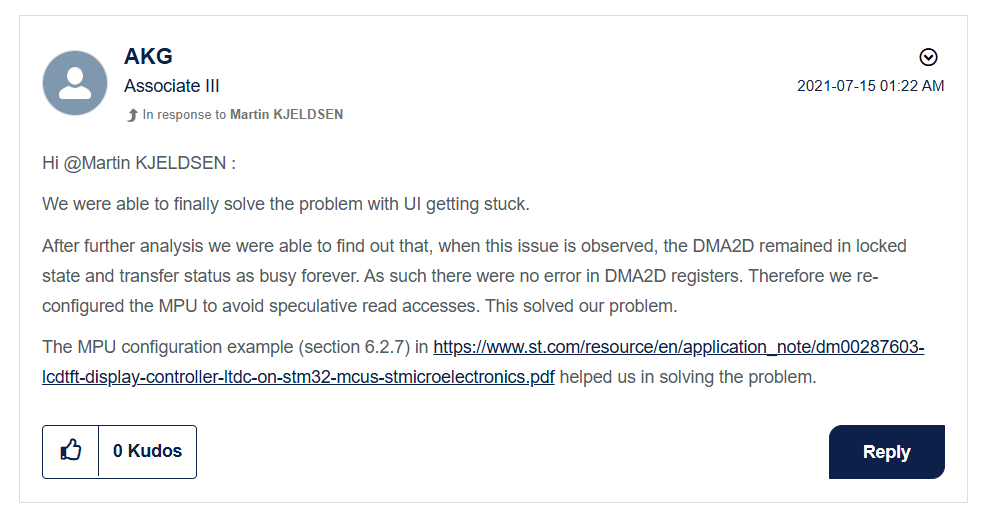
Task: Click the lcdtft-display-controller PDF link line
Action: pyautogui.click(x=298, y=378)
